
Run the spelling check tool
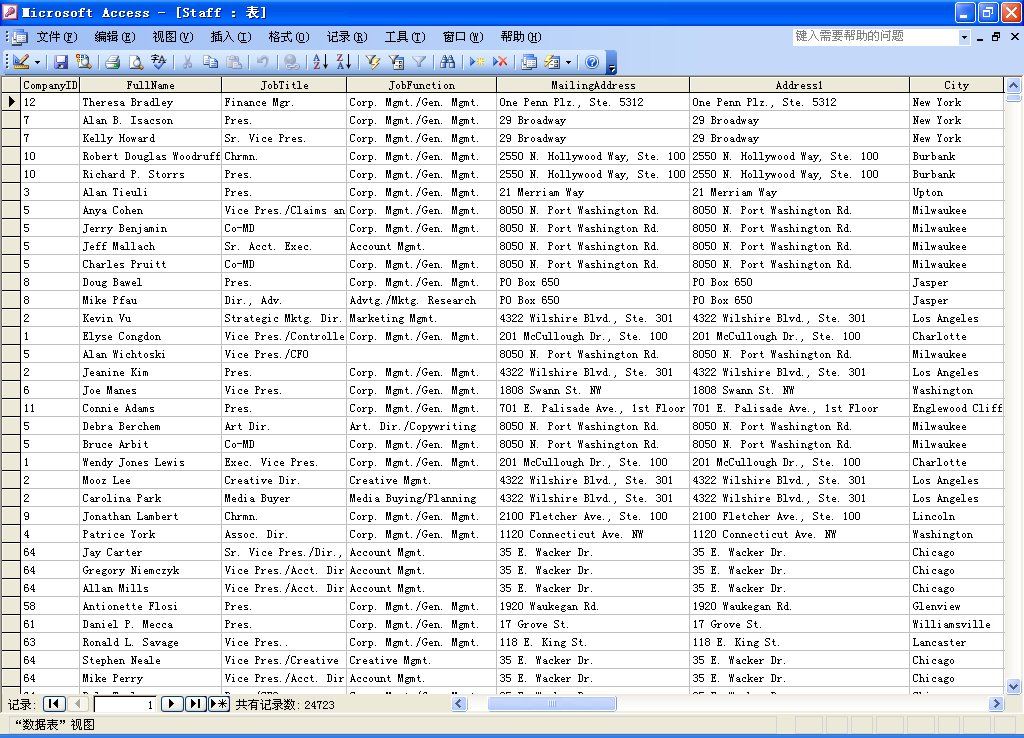[158, 62]
